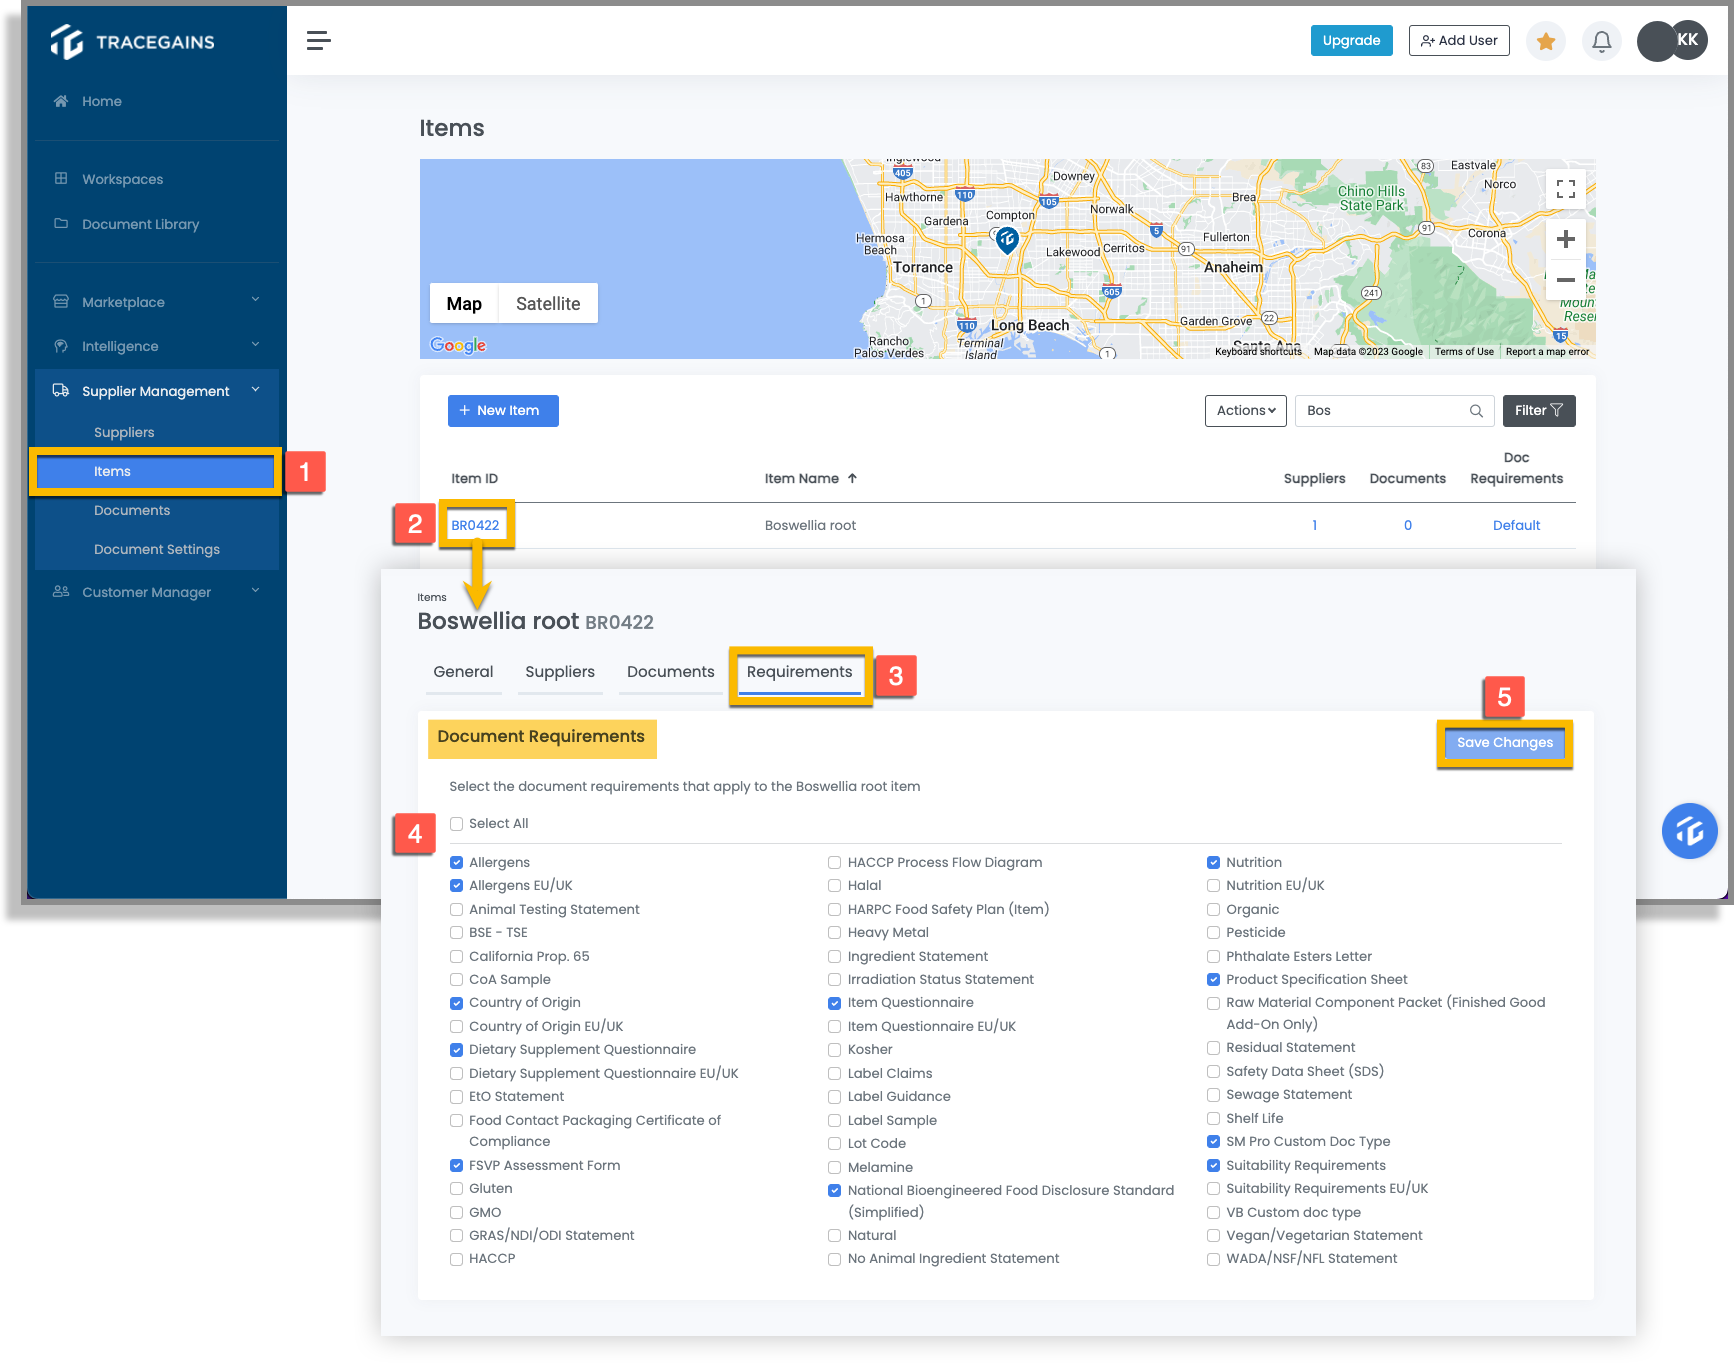Open item BR0422 link
This screenshot has height=1364, width=1734.
(475, 526)
